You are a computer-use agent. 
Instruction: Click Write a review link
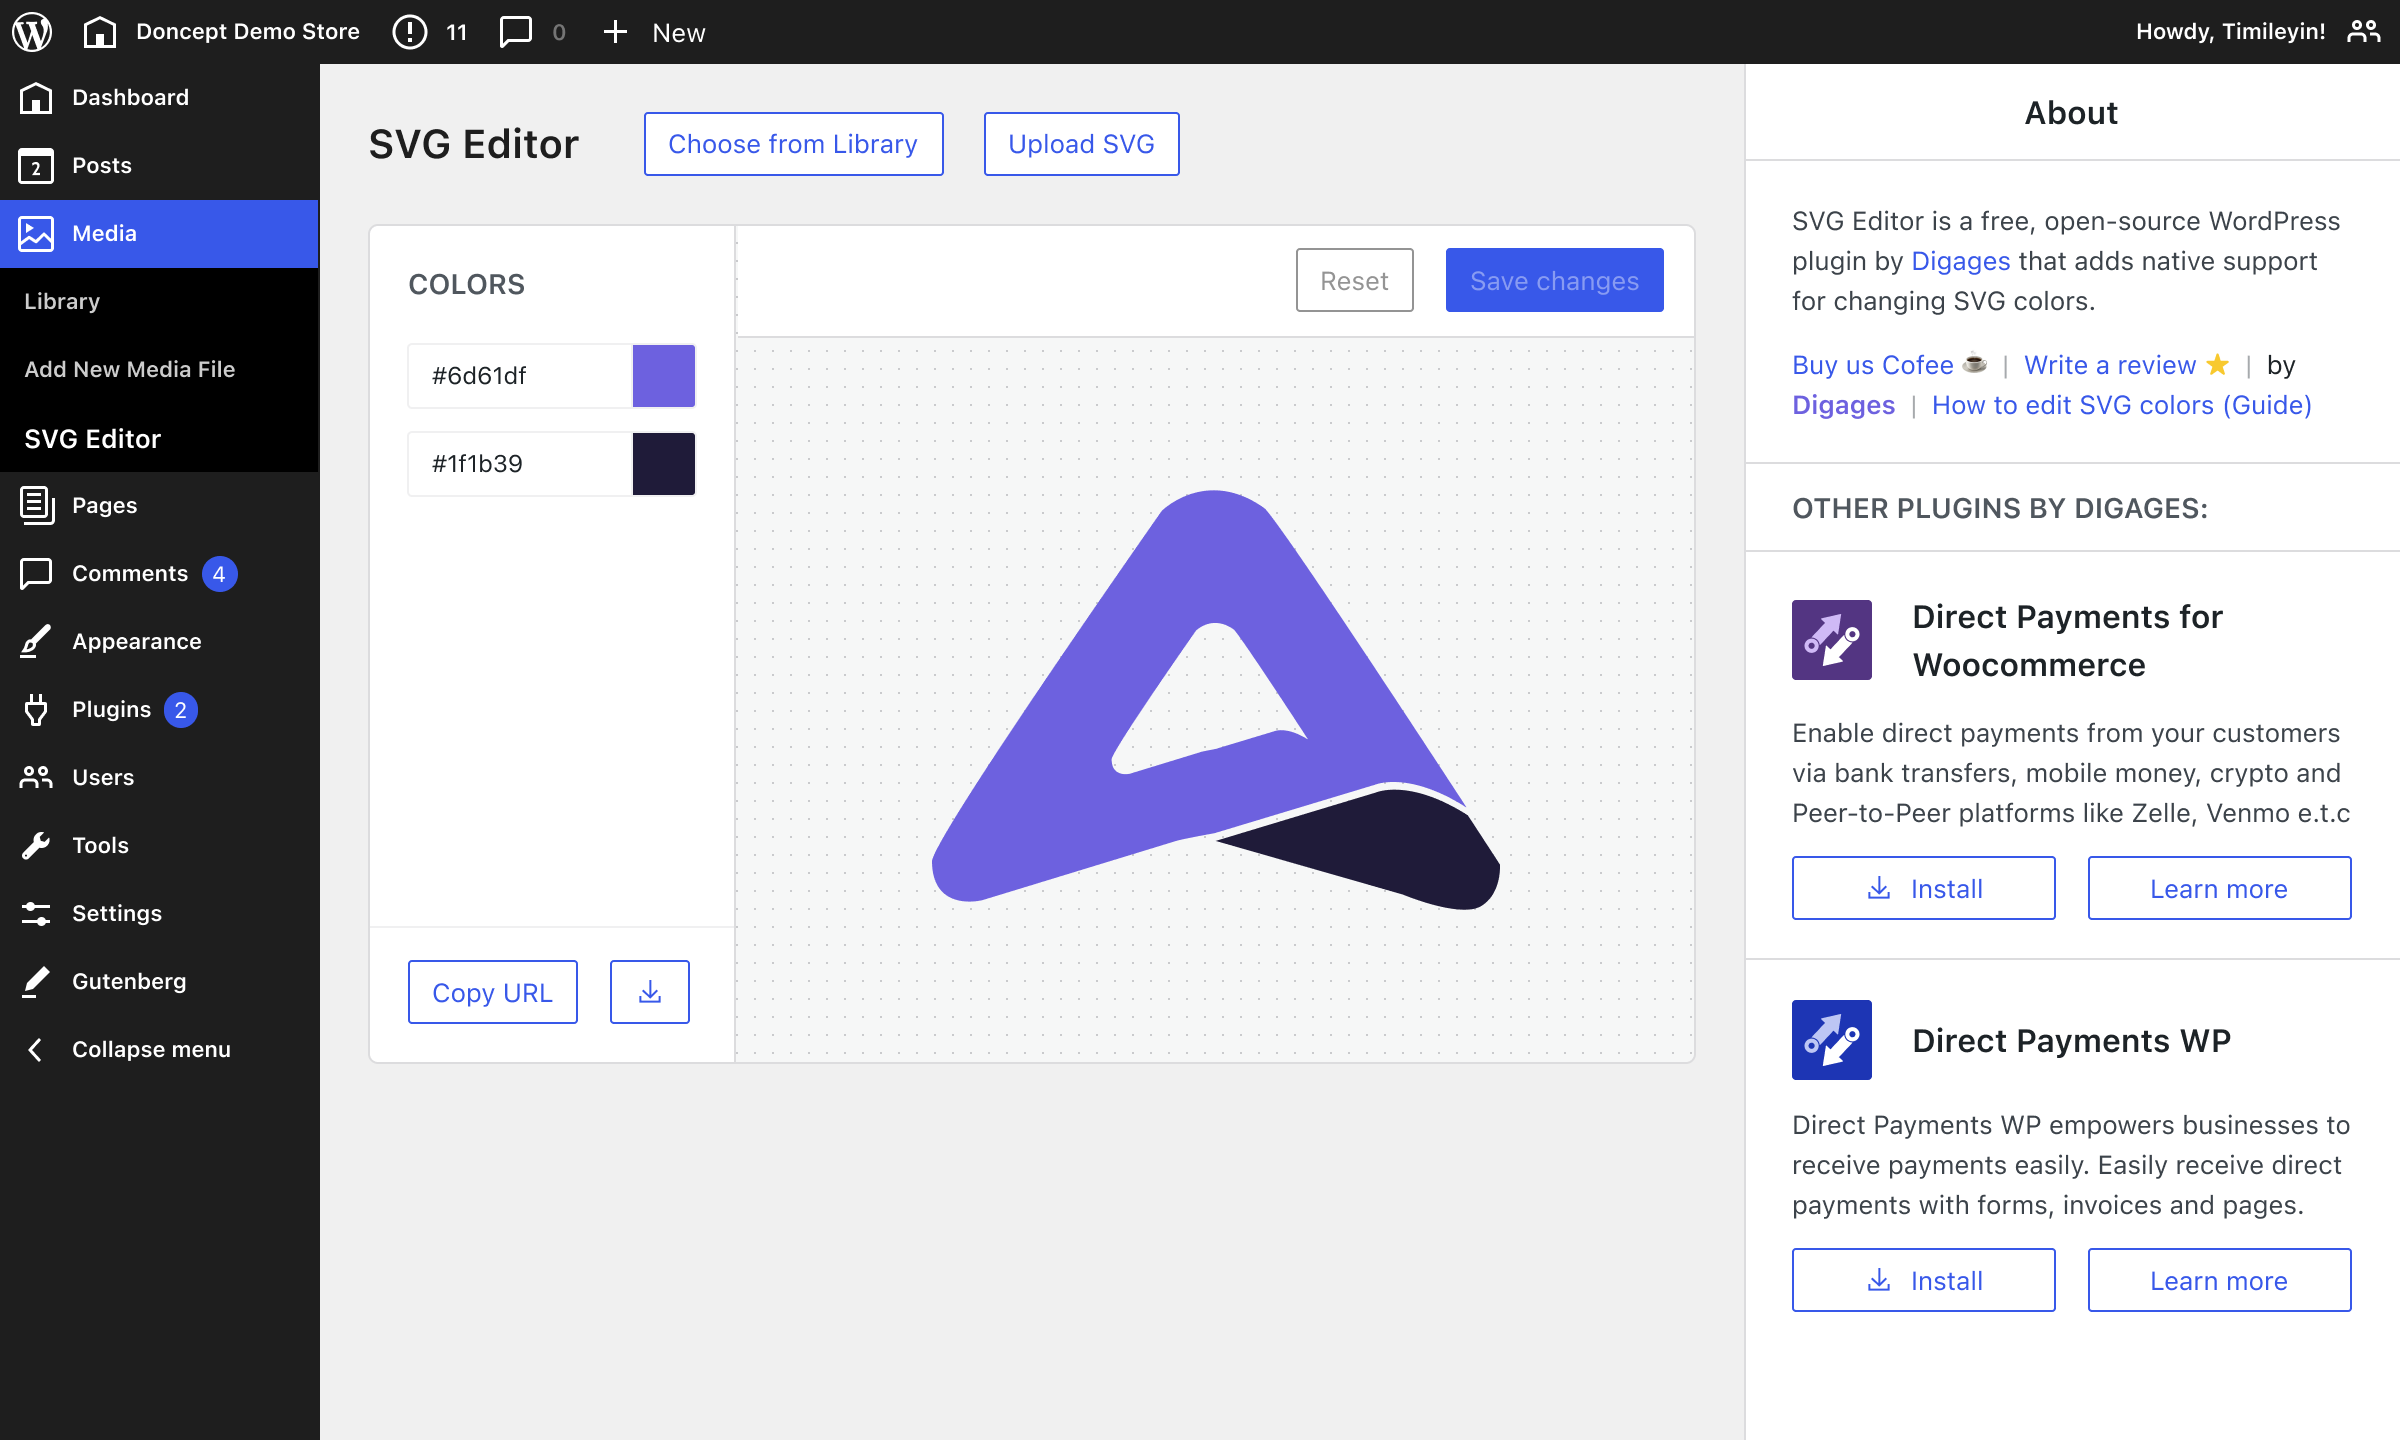click(2110, 365)
